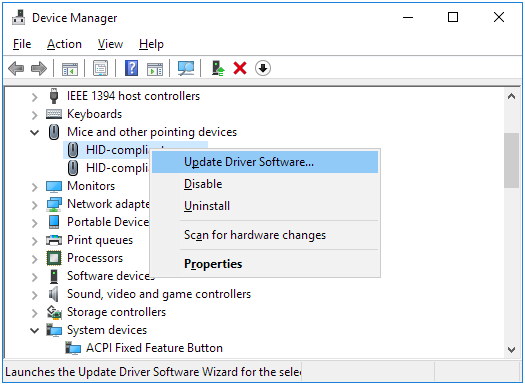This screenshot has width=525, height=385.
Task: Click the Back arrow toolbar icon
Action: [16, 68]
